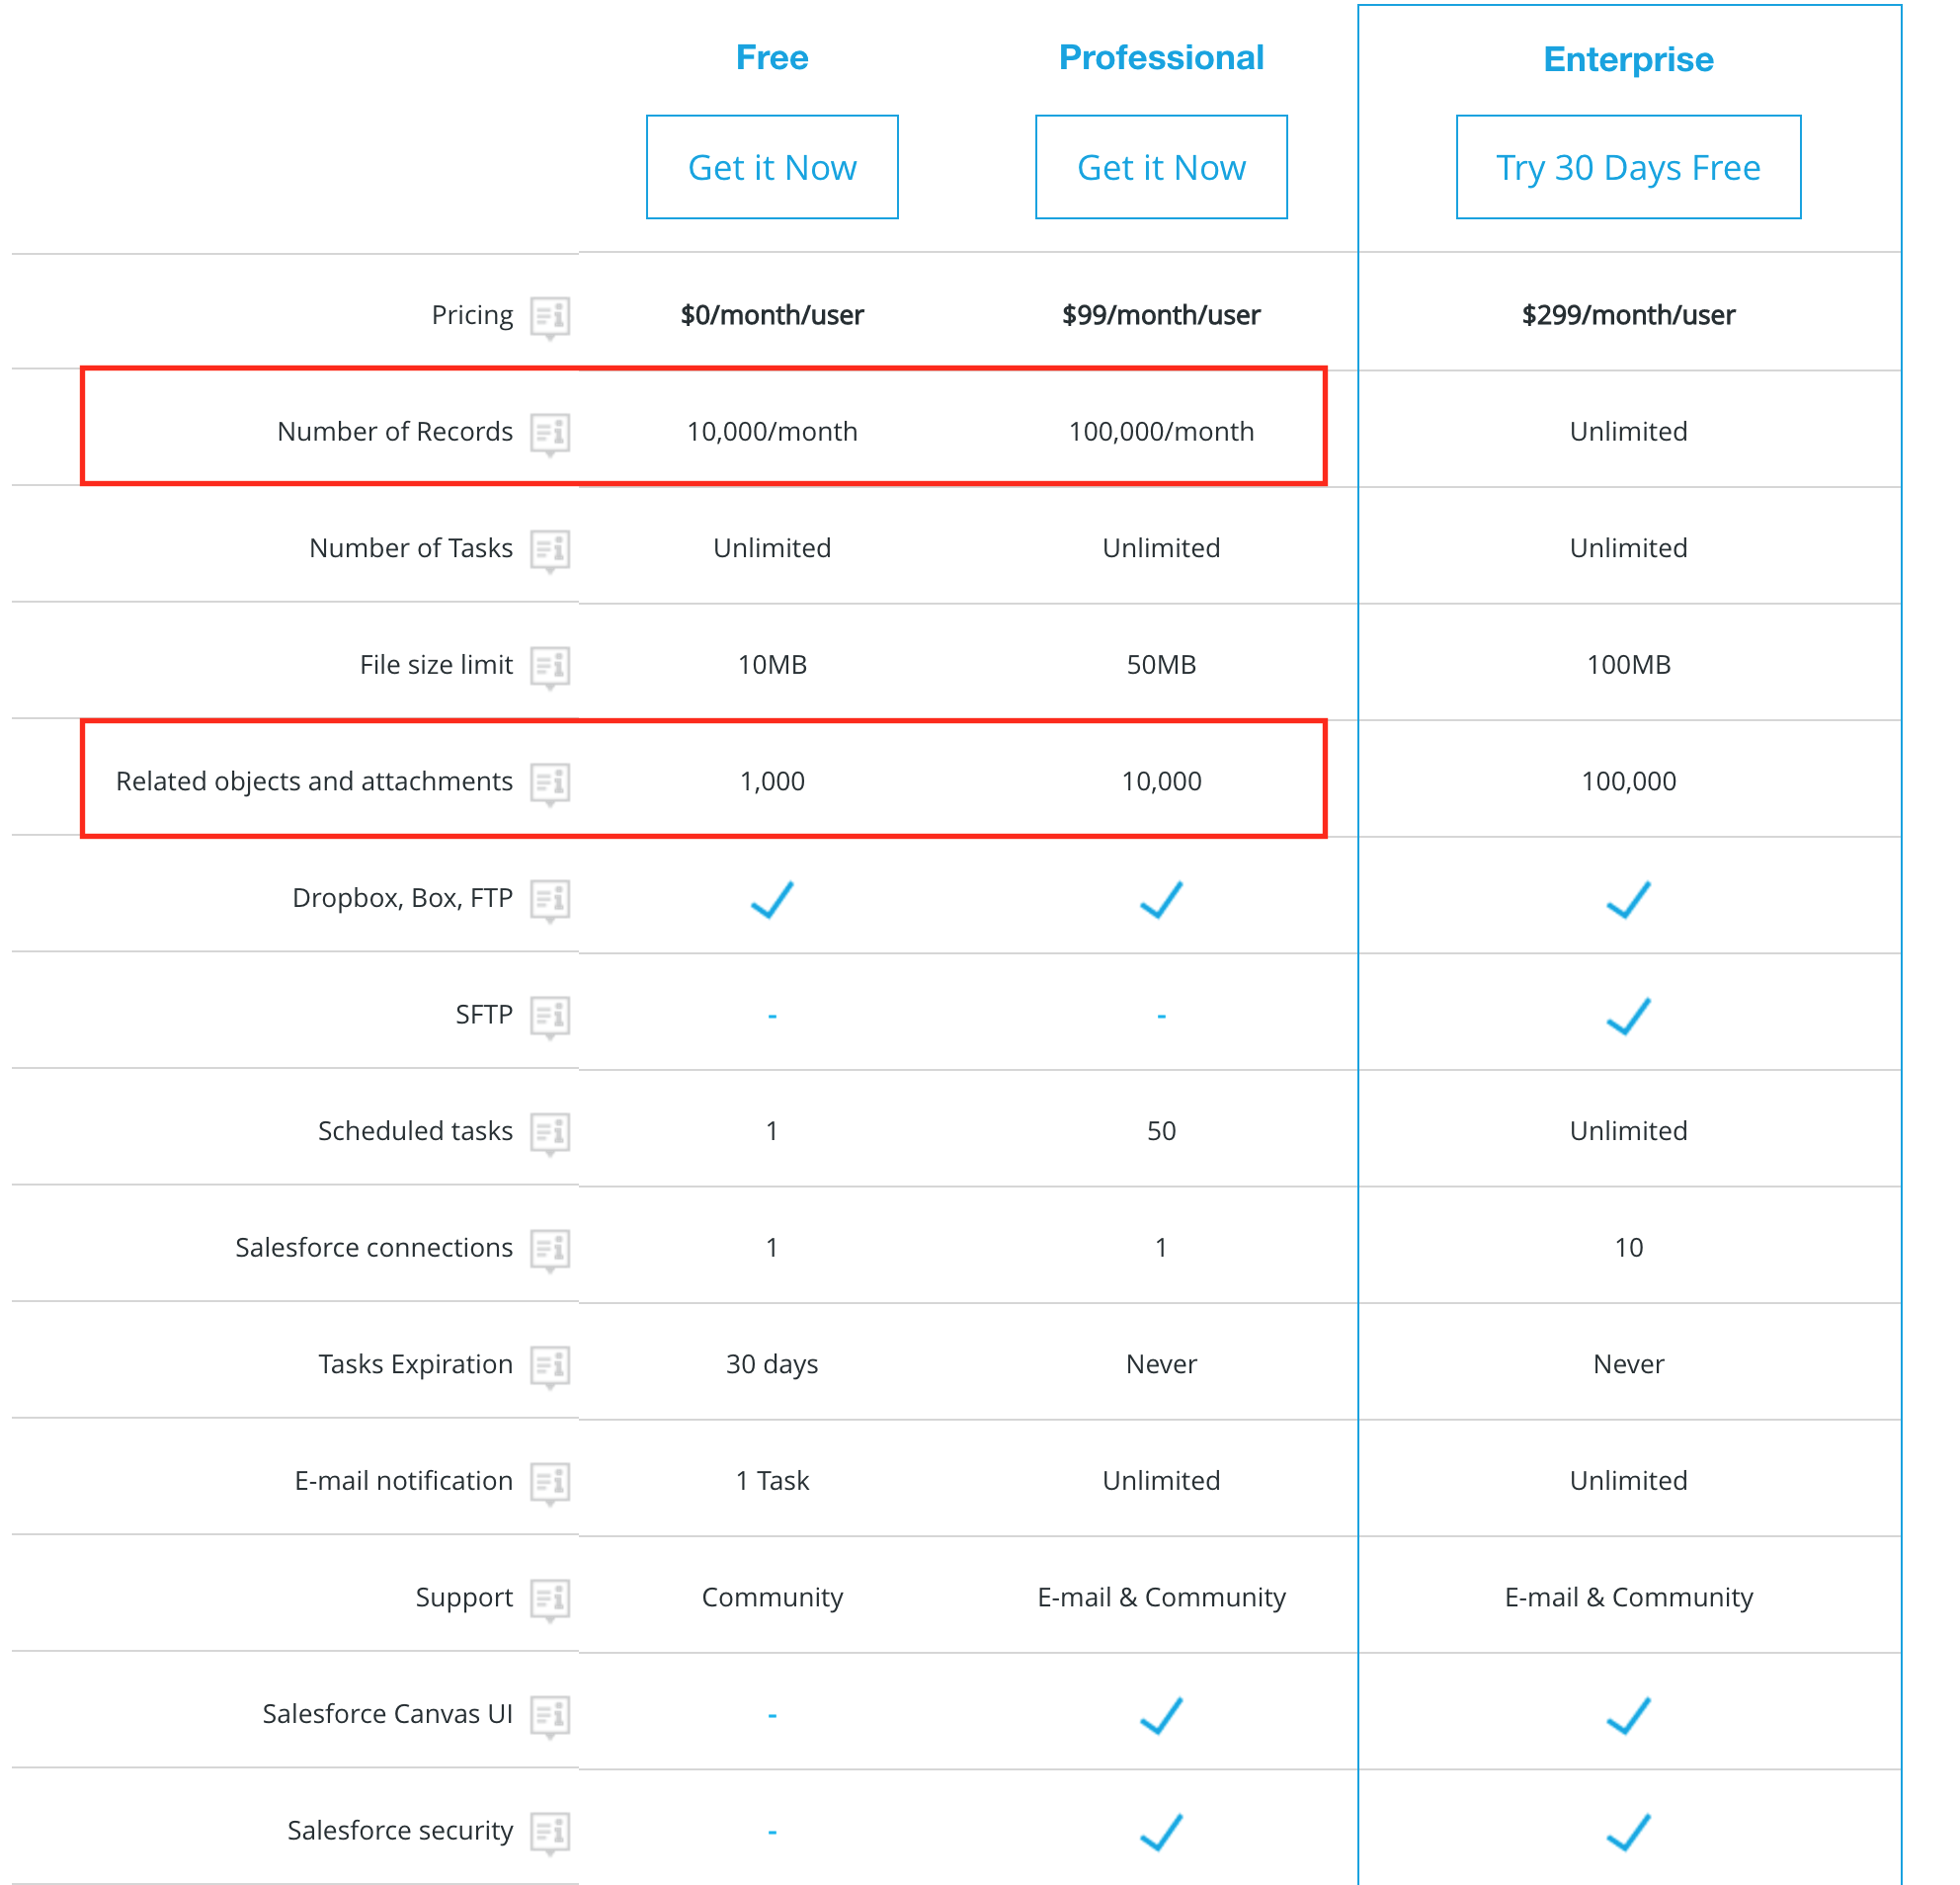The height and width of the screenshot is (1885, 1960).
Task: Open the Salesforce Canvas UI info icon
Action: pos(549,1715)
